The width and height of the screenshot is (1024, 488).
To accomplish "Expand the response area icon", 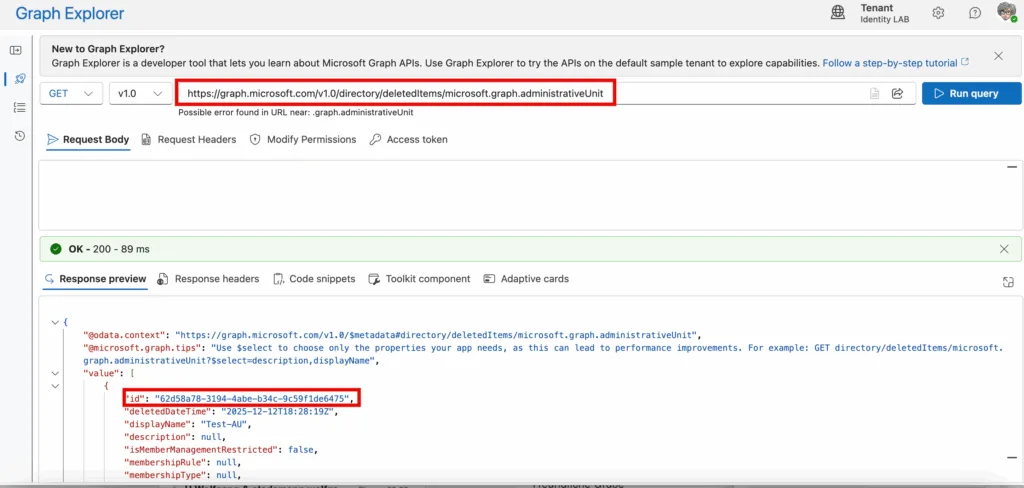I will pos(1008,283).
